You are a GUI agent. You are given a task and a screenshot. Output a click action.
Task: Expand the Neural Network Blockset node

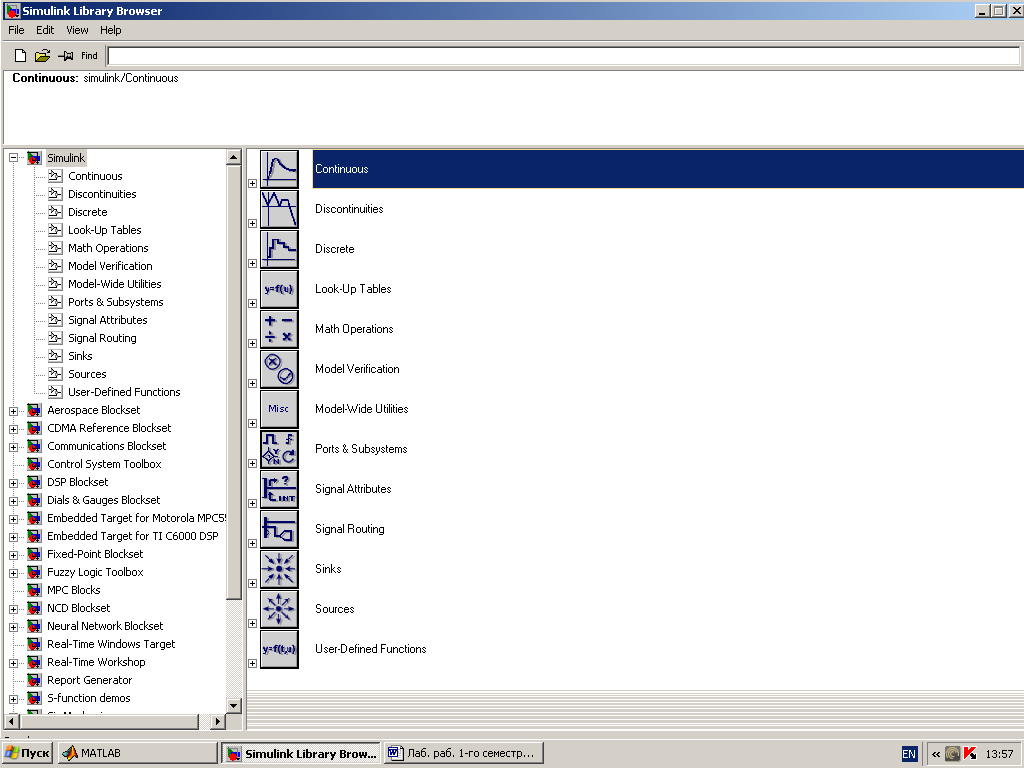click(x=13, y=627)
